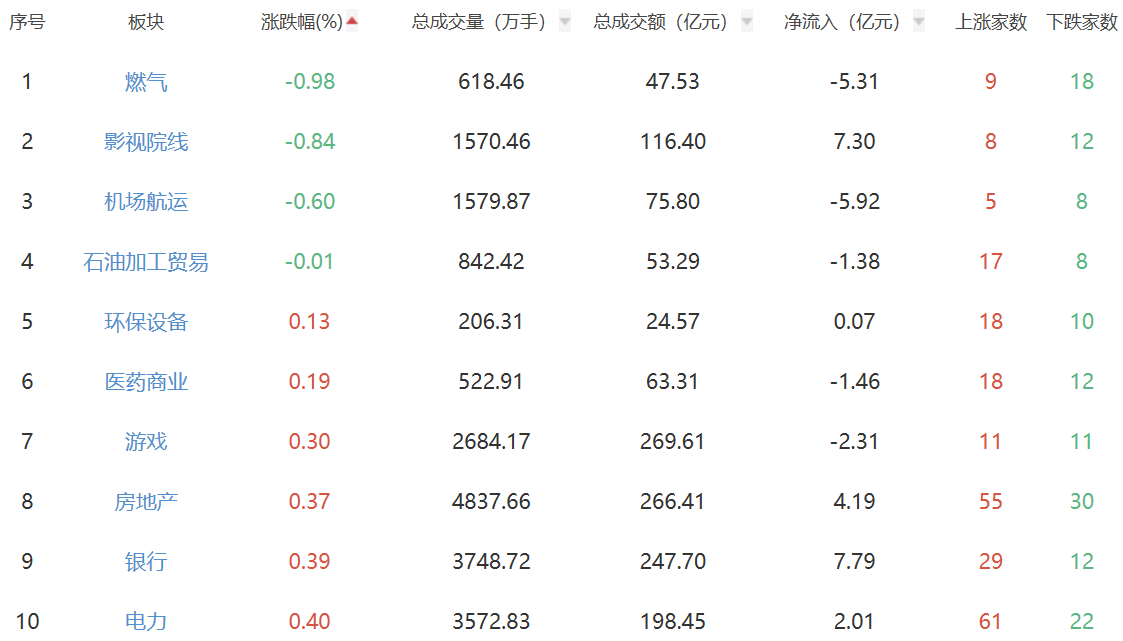
Task: Click the sort arrow next to 总成交额（亿元）
Action: [747, 22]
